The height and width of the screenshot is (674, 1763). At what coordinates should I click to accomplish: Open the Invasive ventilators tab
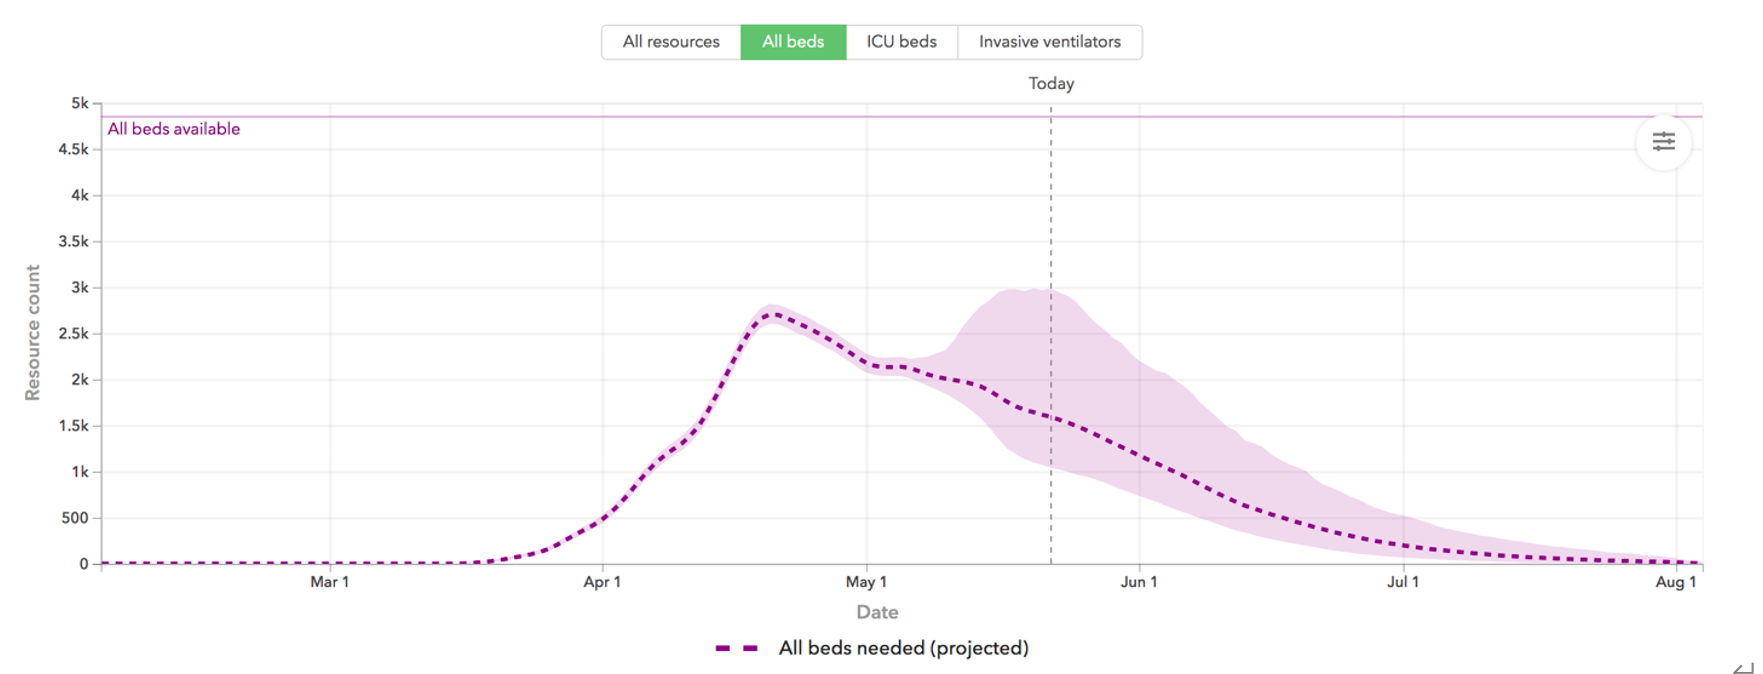coord(1049,42)
